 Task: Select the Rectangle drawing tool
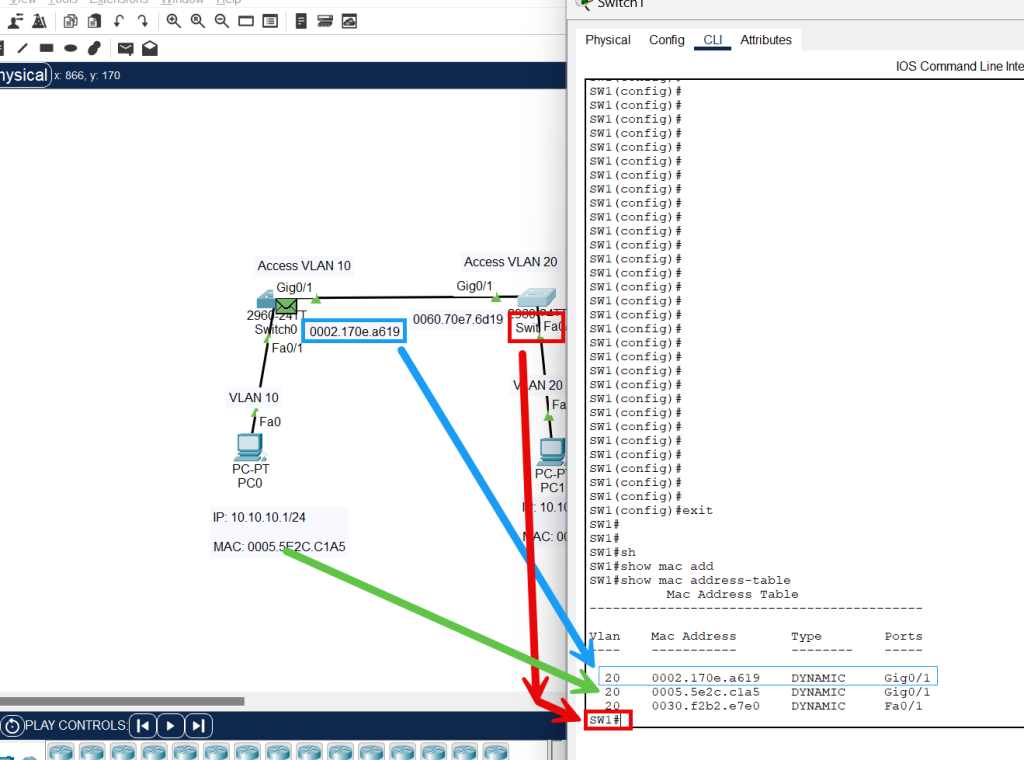tap(45, 47)
